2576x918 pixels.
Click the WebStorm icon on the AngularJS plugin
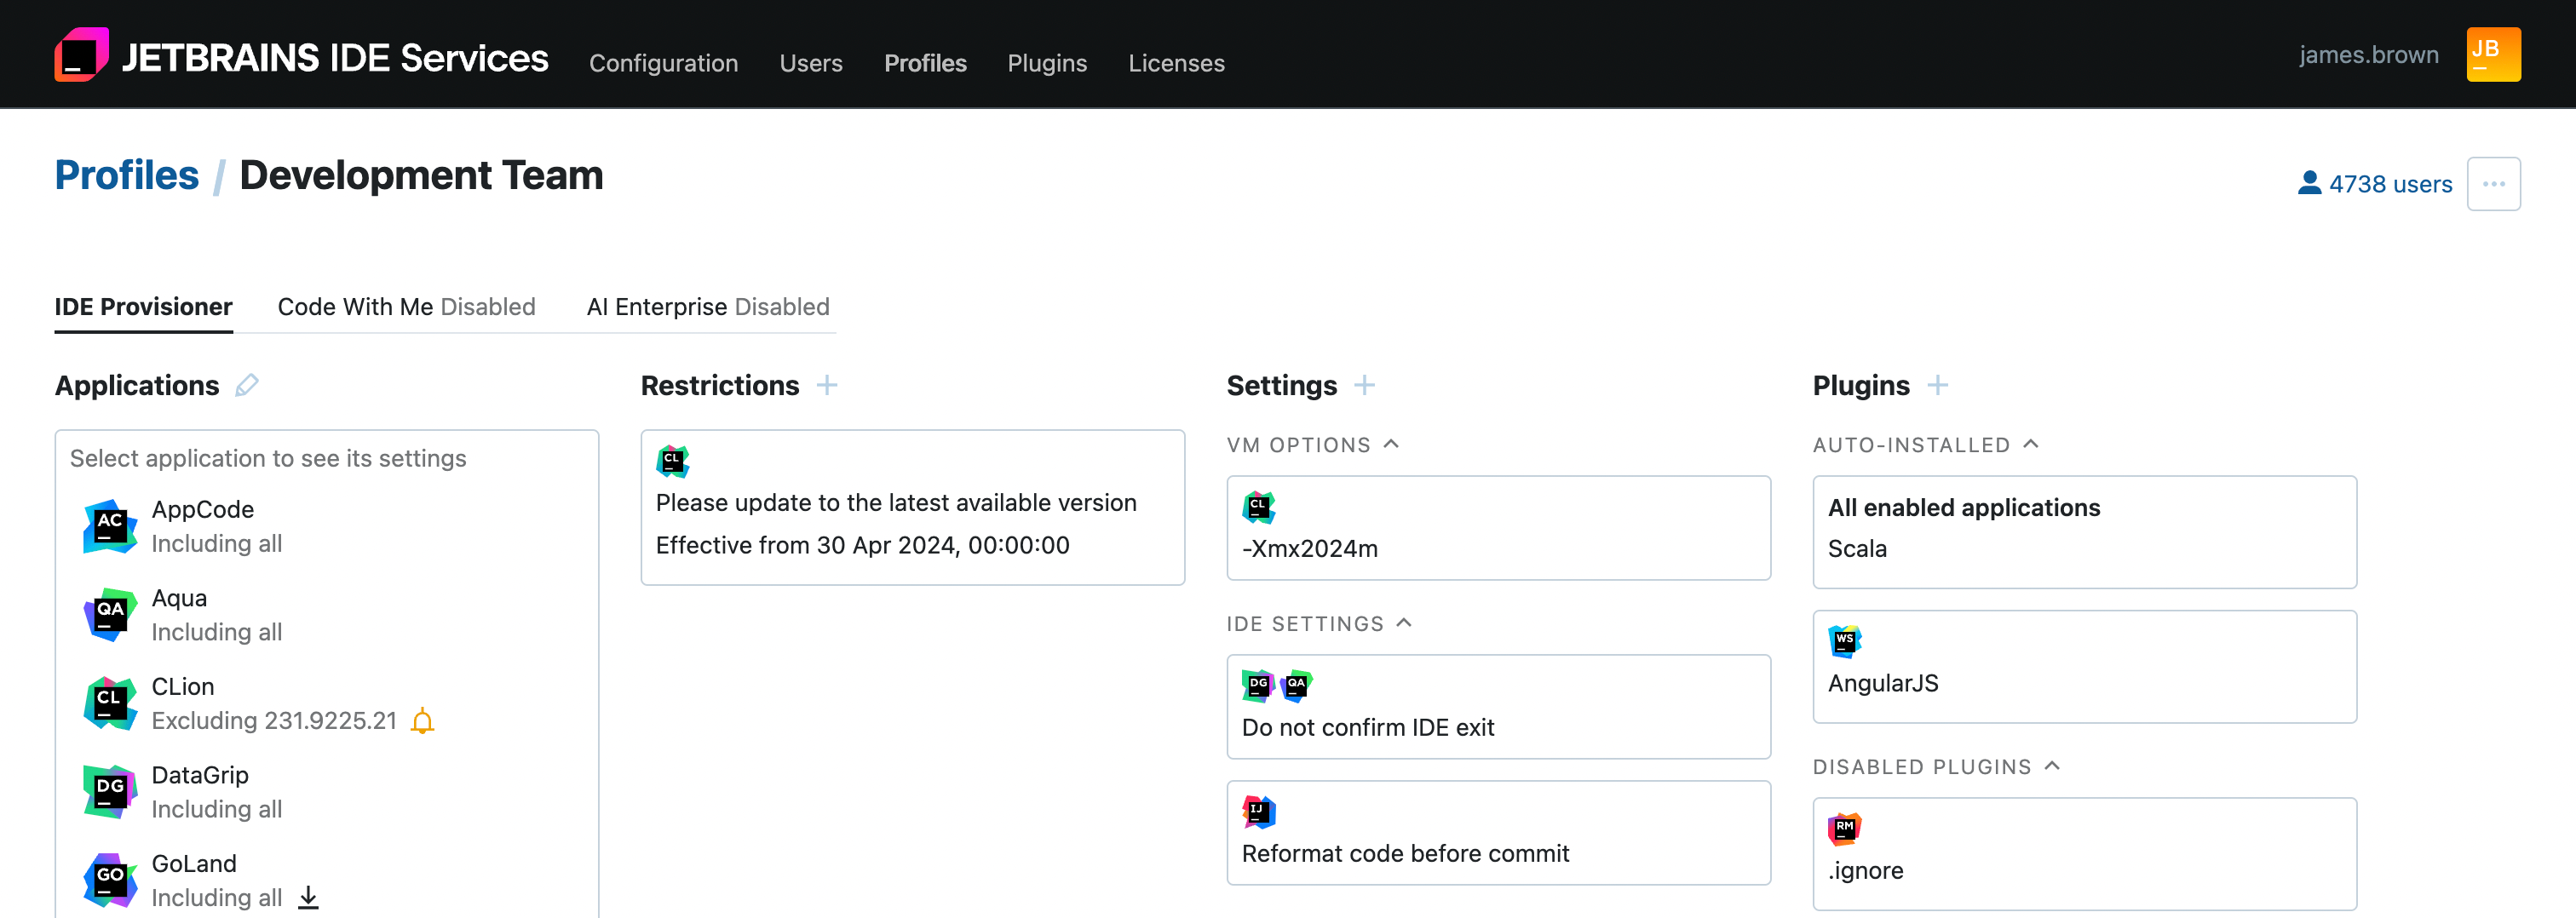[x=1845, y=641]
